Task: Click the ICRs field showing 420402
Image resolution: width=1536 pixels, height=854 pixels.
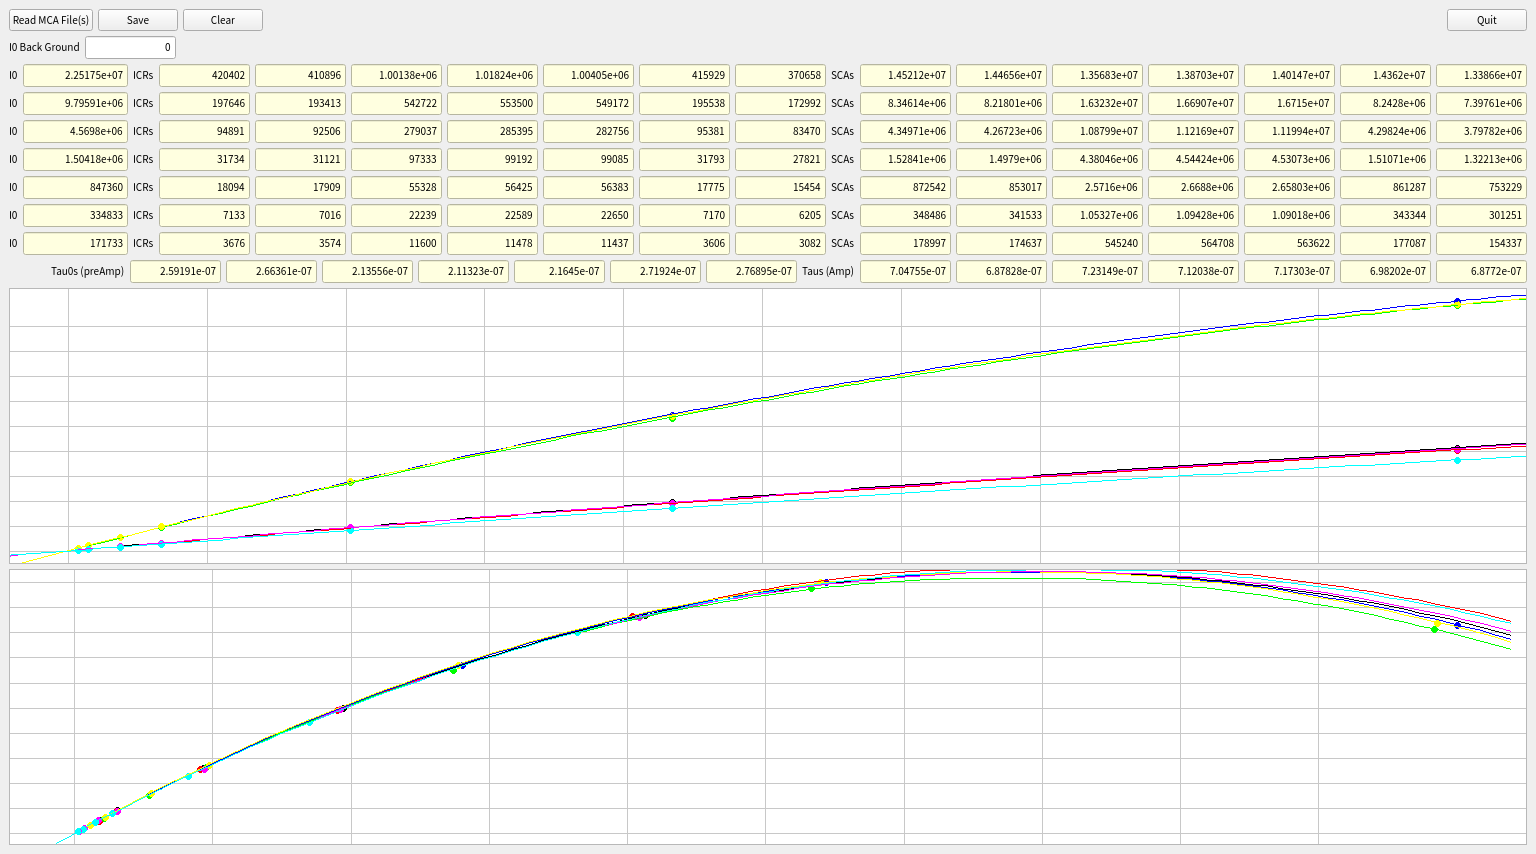Action: [204, 75]
